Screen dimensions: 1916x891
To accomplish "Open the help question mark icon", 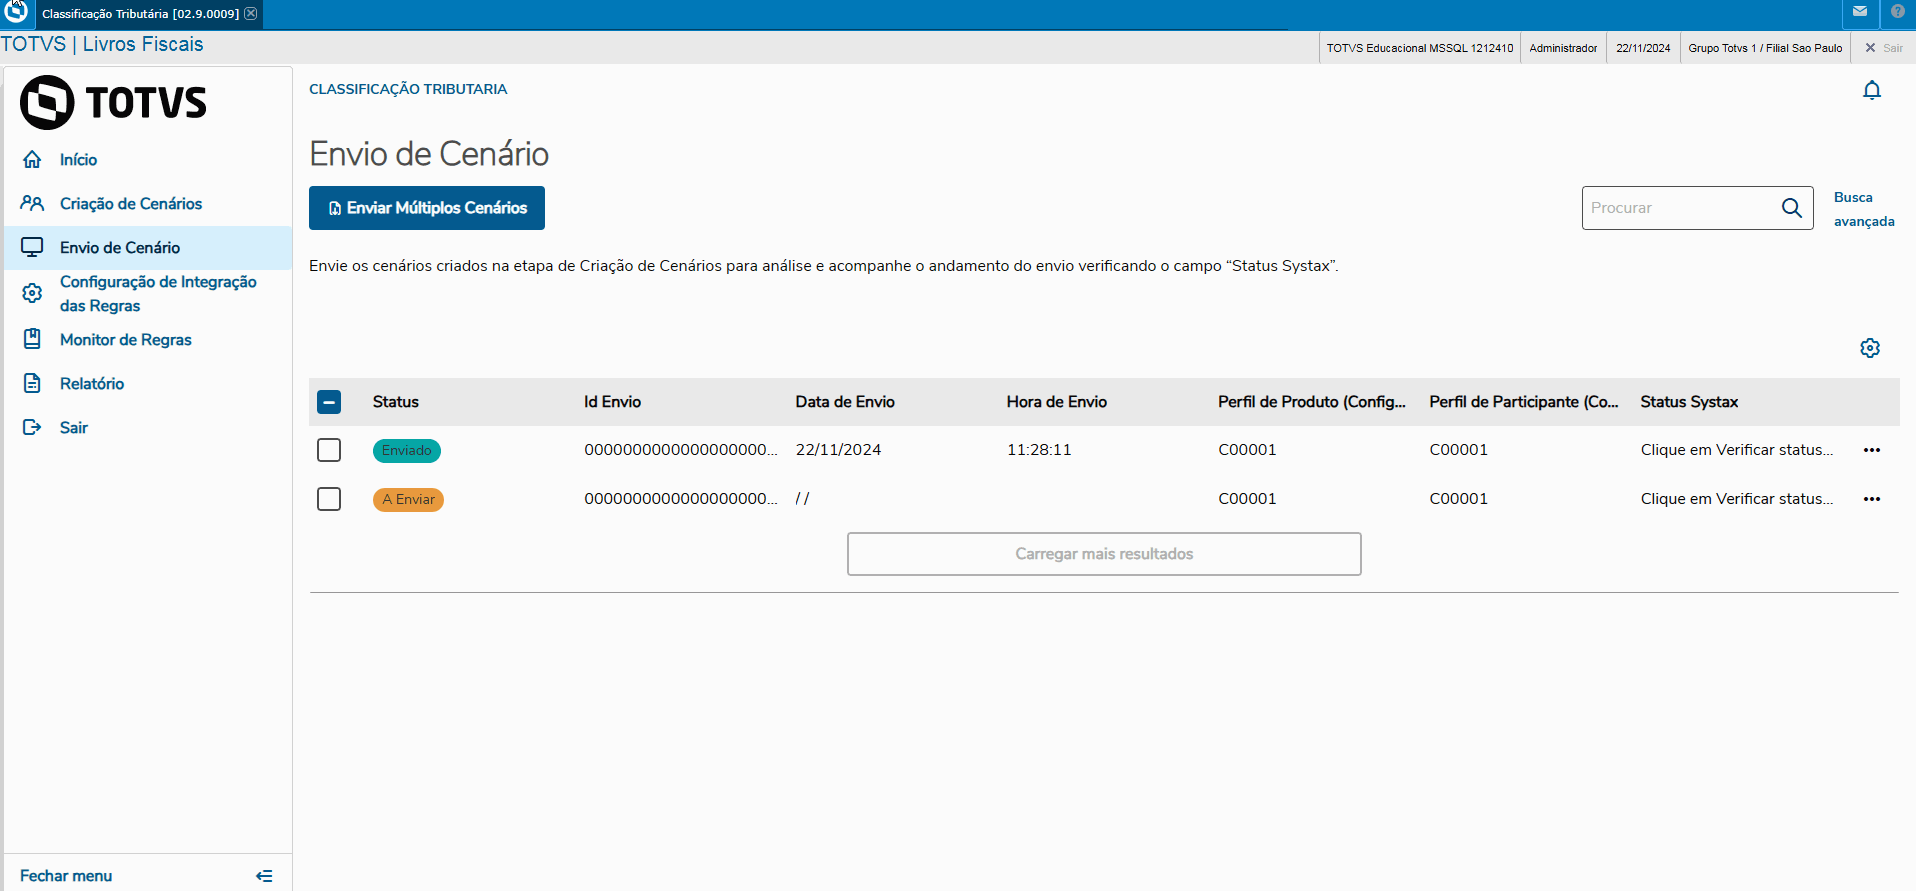I will click(x=1898, y=12).
